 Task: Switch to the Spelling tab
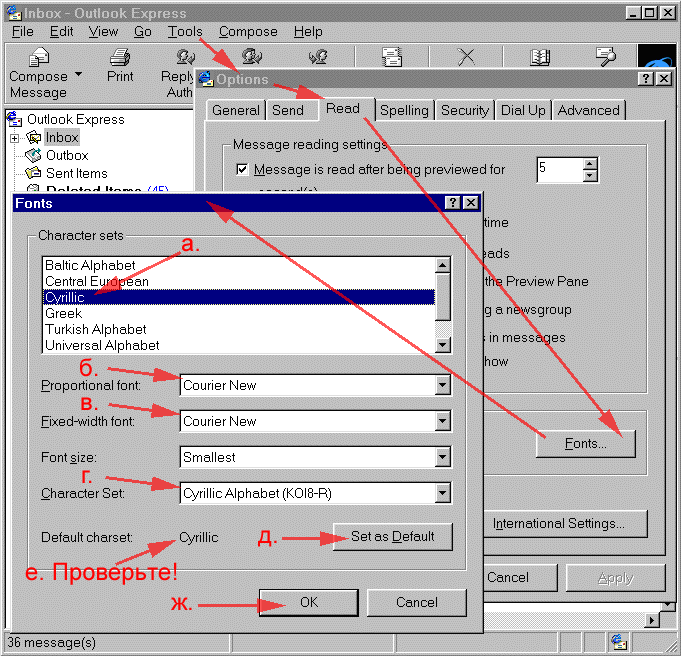pos(404,110)
